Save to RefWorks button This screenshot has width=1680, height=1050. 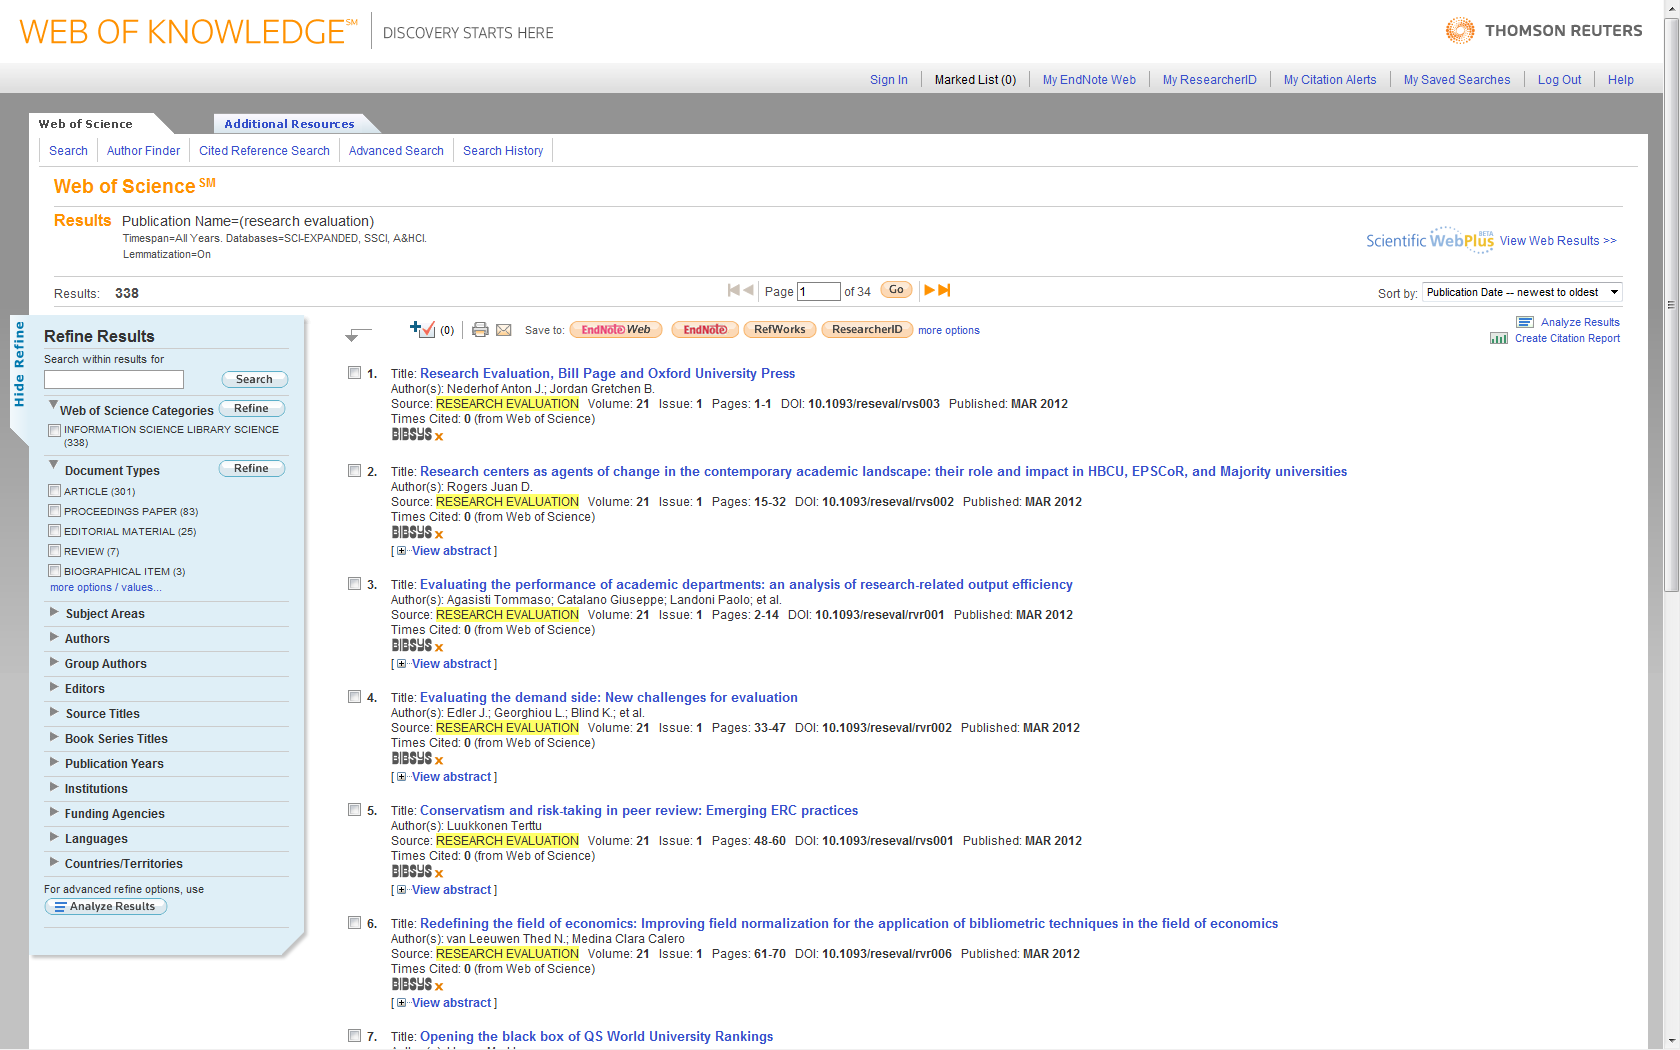[779, 330]
